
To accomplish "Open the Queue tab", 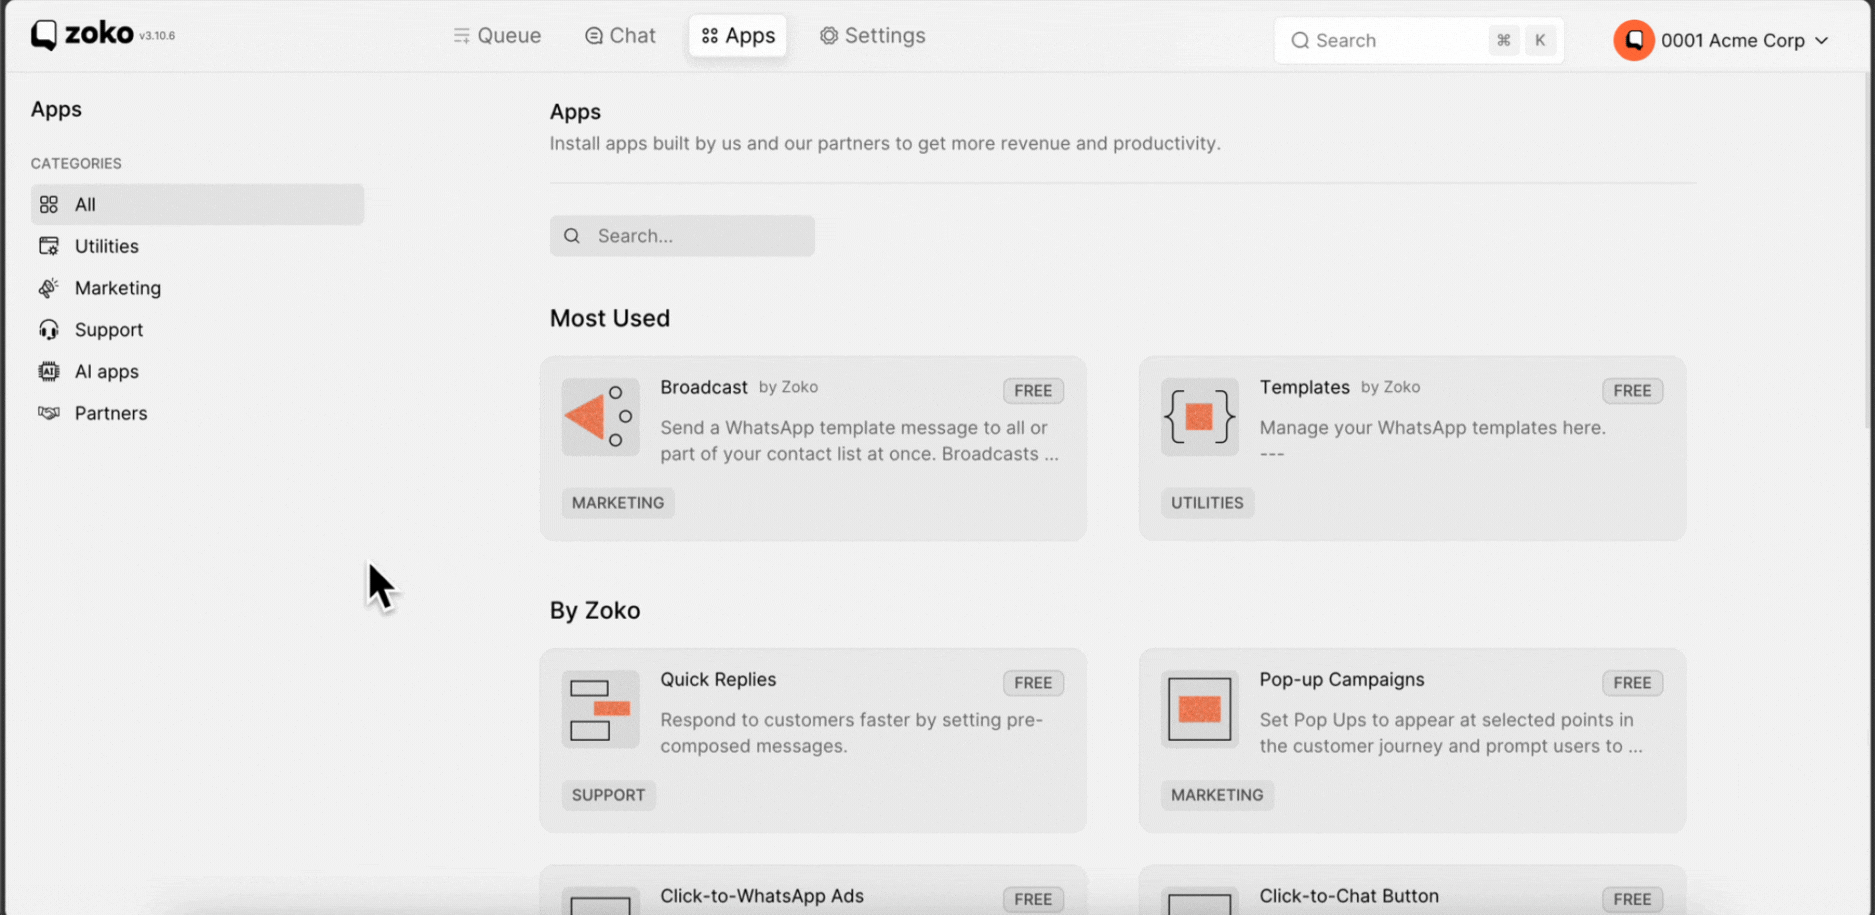I will 497,36.
